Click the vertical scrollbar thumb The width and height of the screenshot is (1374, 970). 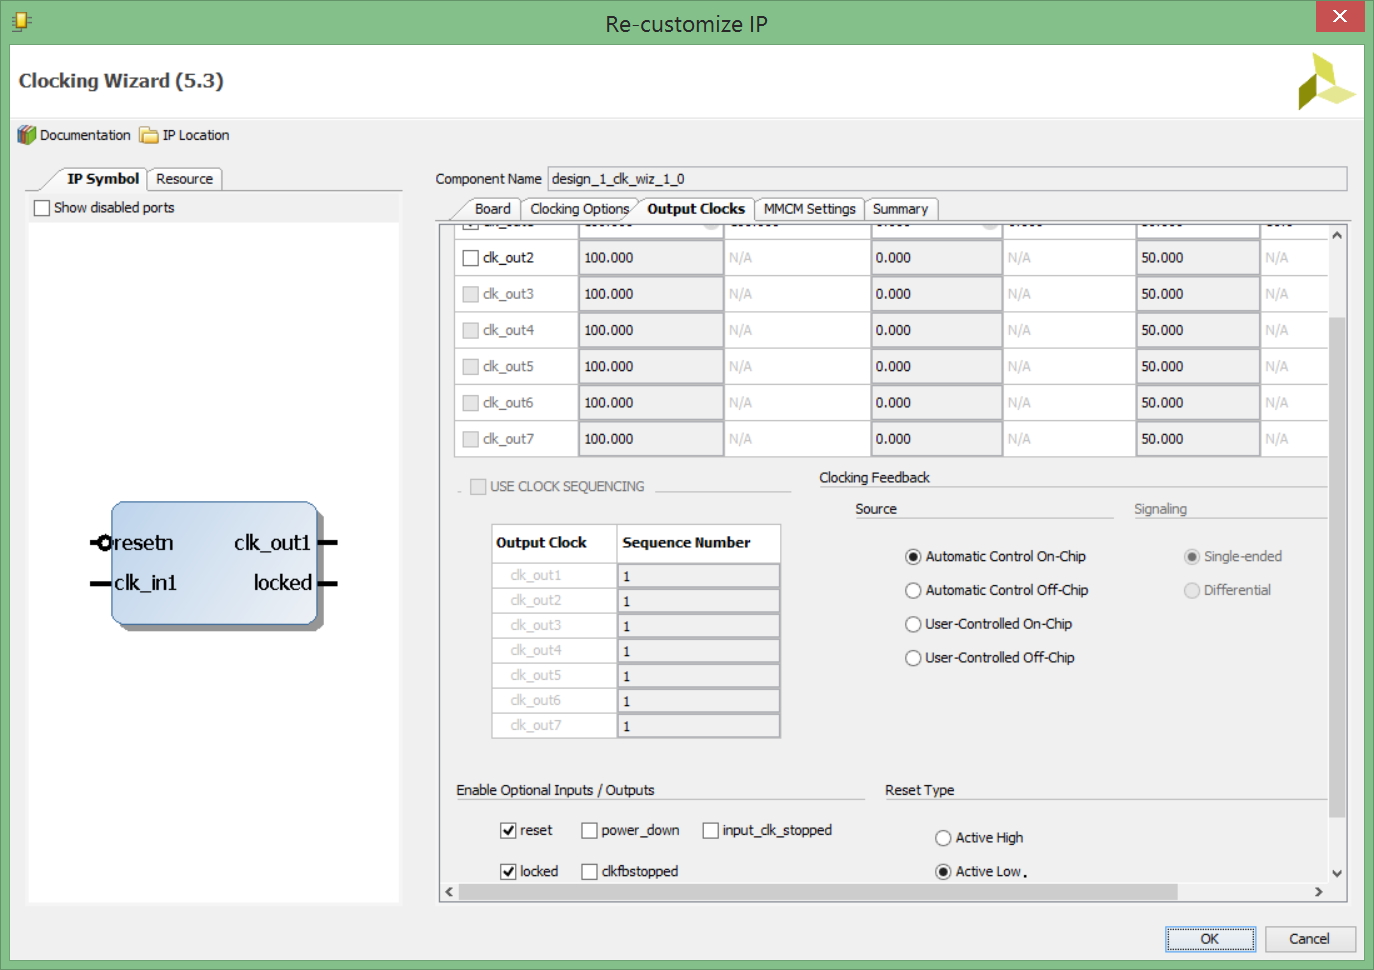(x=1337, y=567)
